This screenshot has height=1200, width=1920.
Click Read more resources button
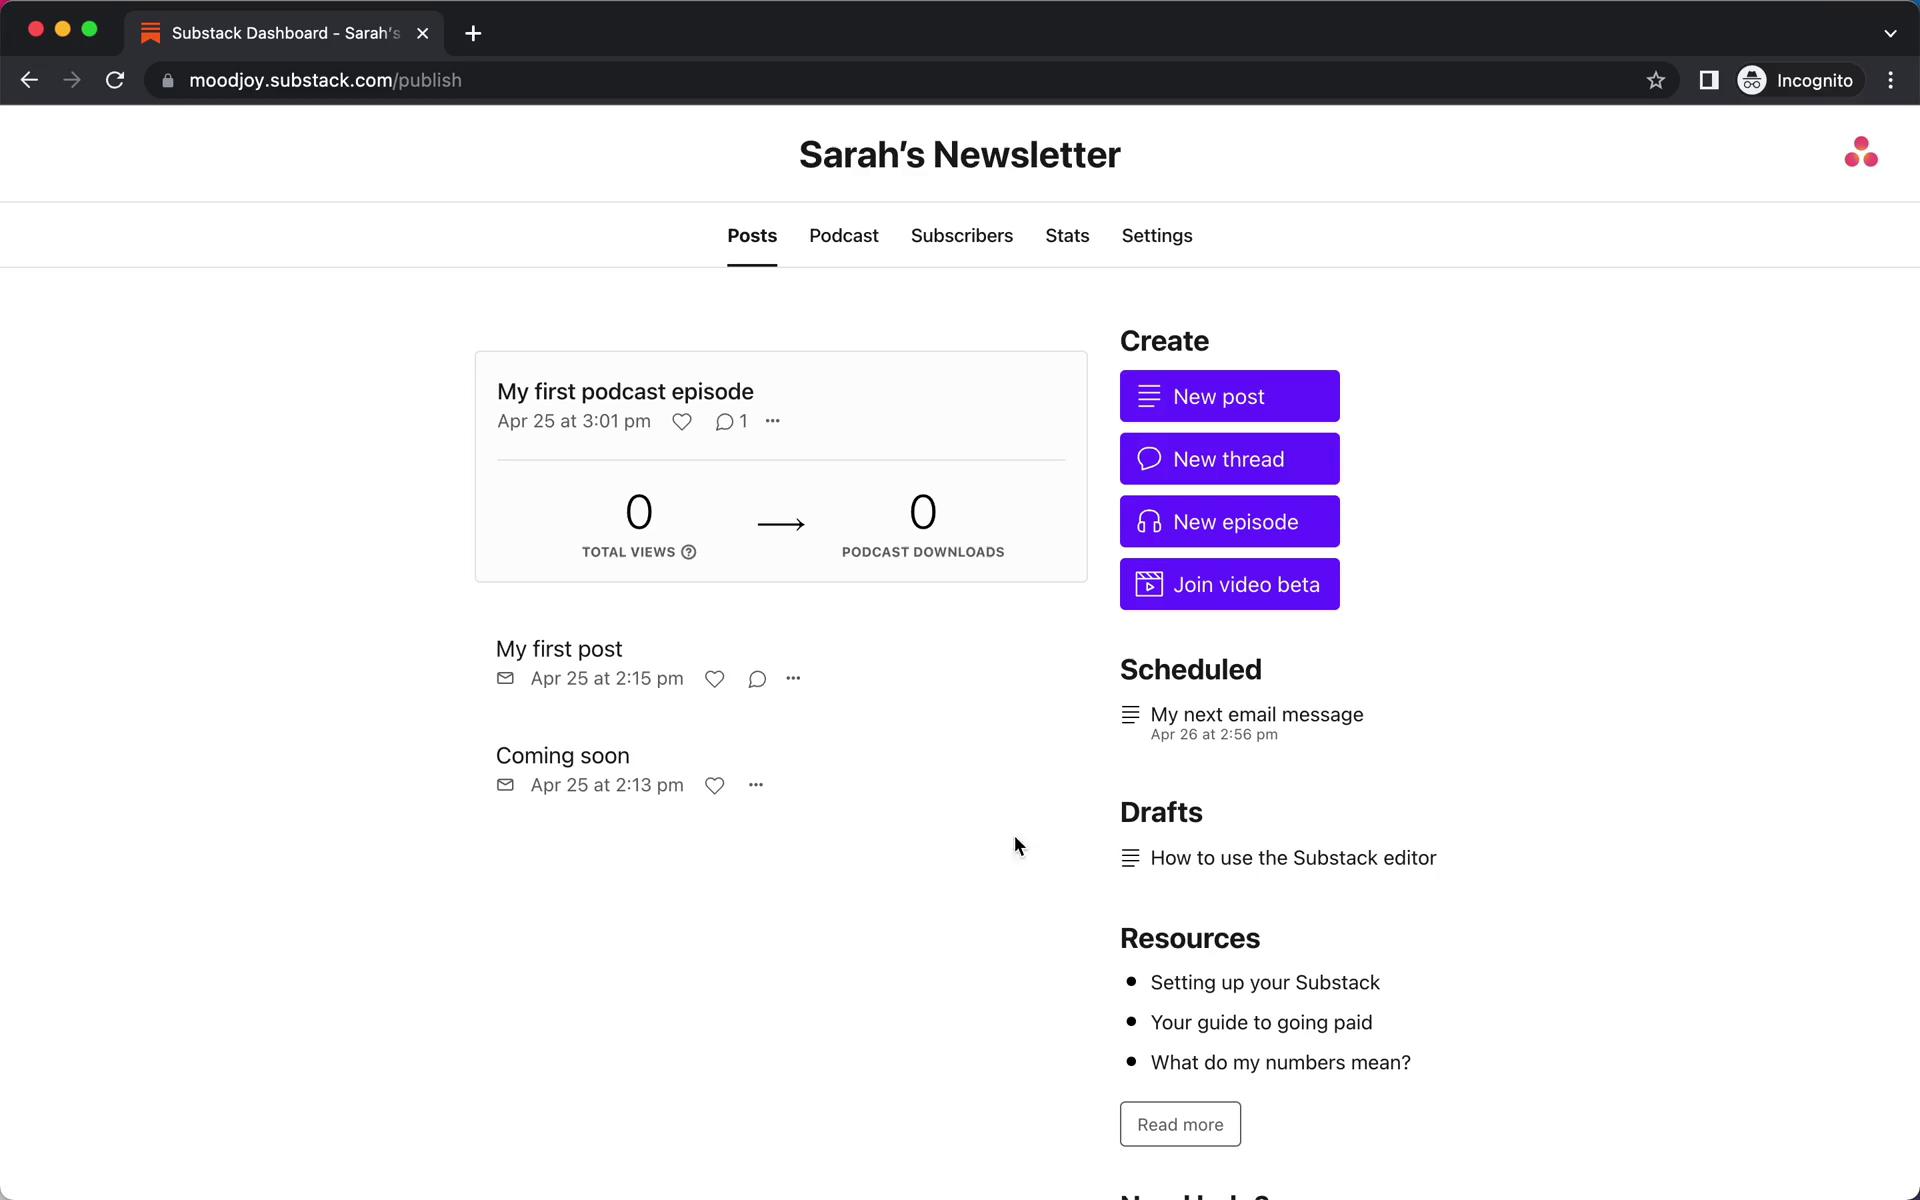pyautogui.click(x=1180, y=1124)
